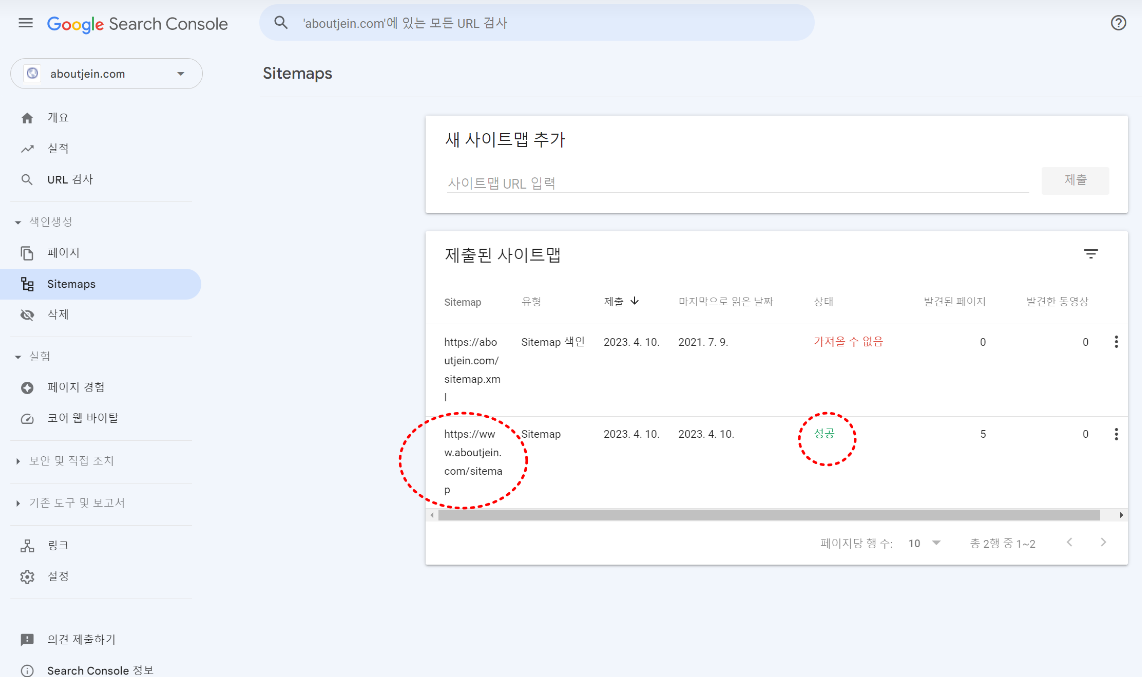Open the hamburger navigation menu
Image resolution: width=1142 pixels, height=677 pixels.
click(x=25, y=23)
